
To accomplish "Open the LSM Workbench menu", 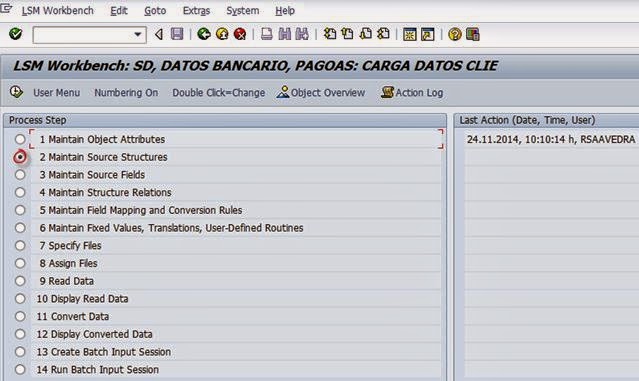I will [57, 11].
